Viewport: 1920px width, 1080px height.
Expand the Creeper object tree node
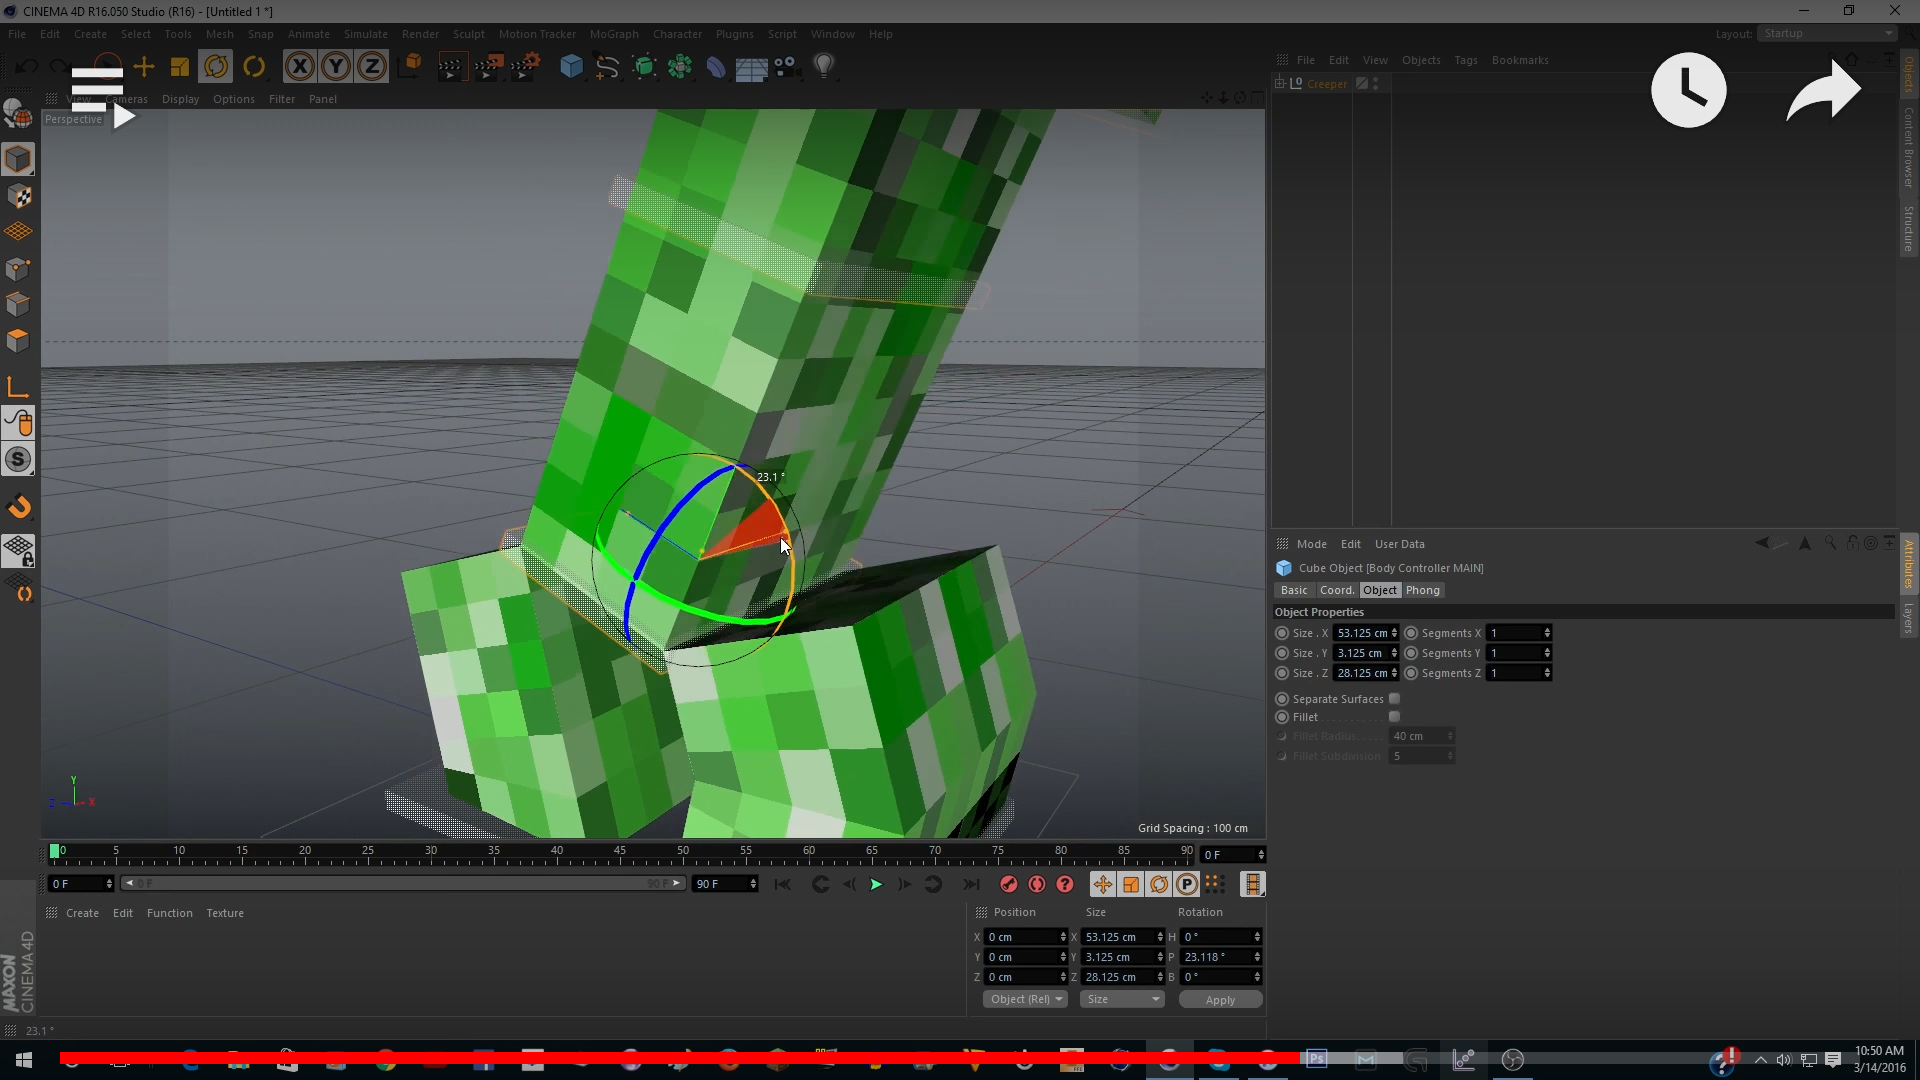(1280, 83)
